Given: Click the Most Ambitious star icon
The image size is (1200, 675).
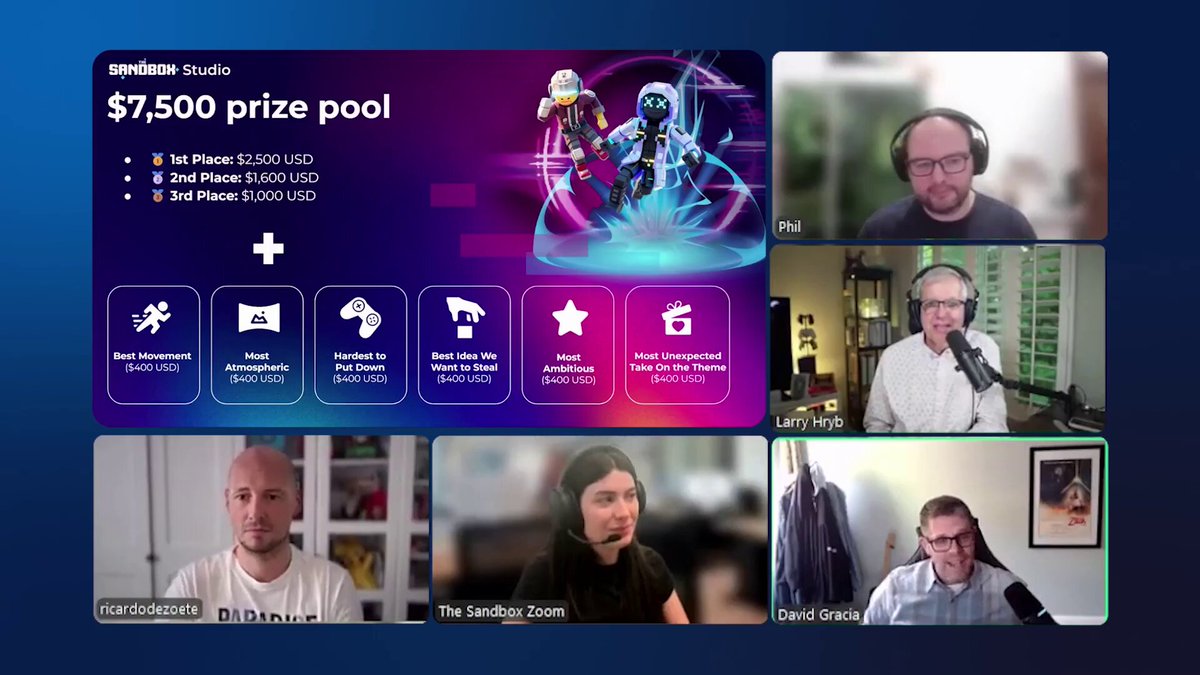Looking at the screenshot, I should 569,318.
